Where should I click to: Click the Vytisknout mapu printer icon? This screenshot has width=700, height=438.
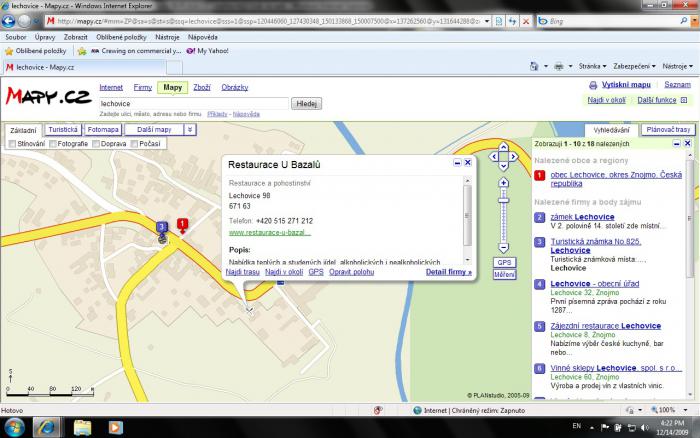(x=593, y=85)
